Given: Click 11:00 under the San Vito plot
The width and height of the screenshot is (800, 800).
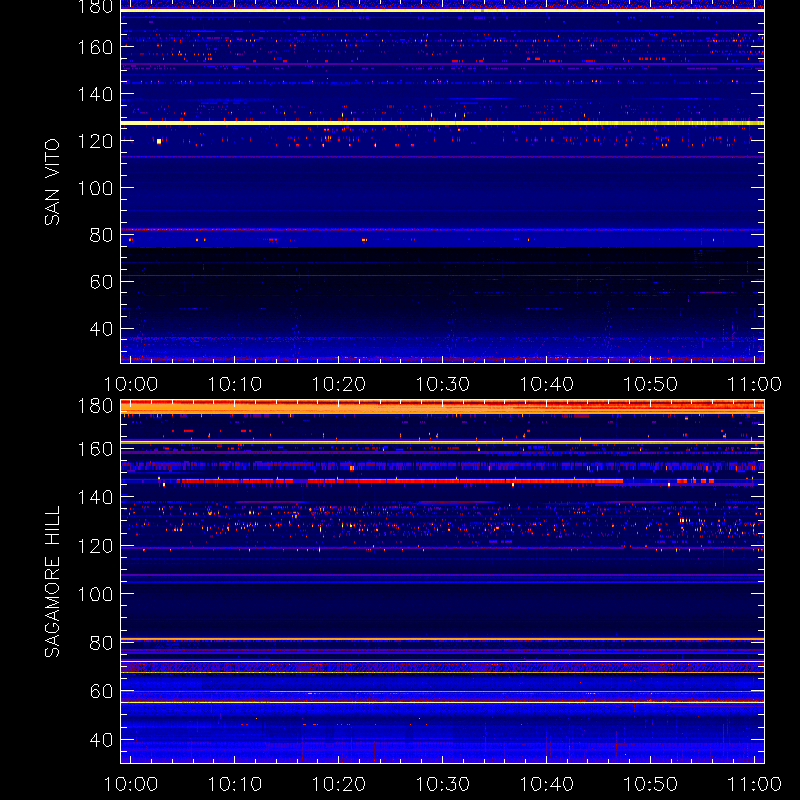Looking at the screenshot, I should click(x=754, y=384).
